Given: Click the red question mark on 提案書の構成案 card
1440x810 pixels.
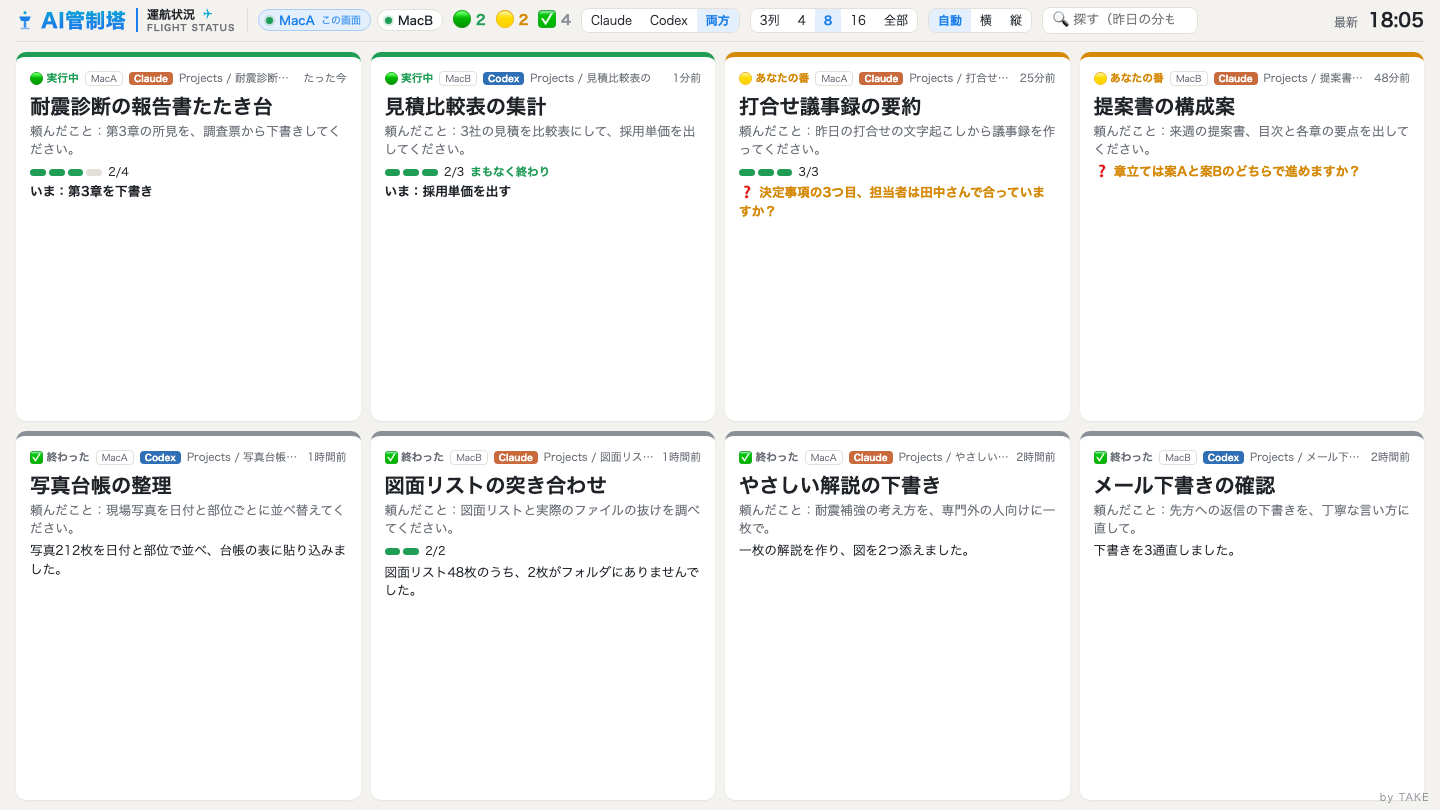Looking at the screenshot, I should [1101, 171].
